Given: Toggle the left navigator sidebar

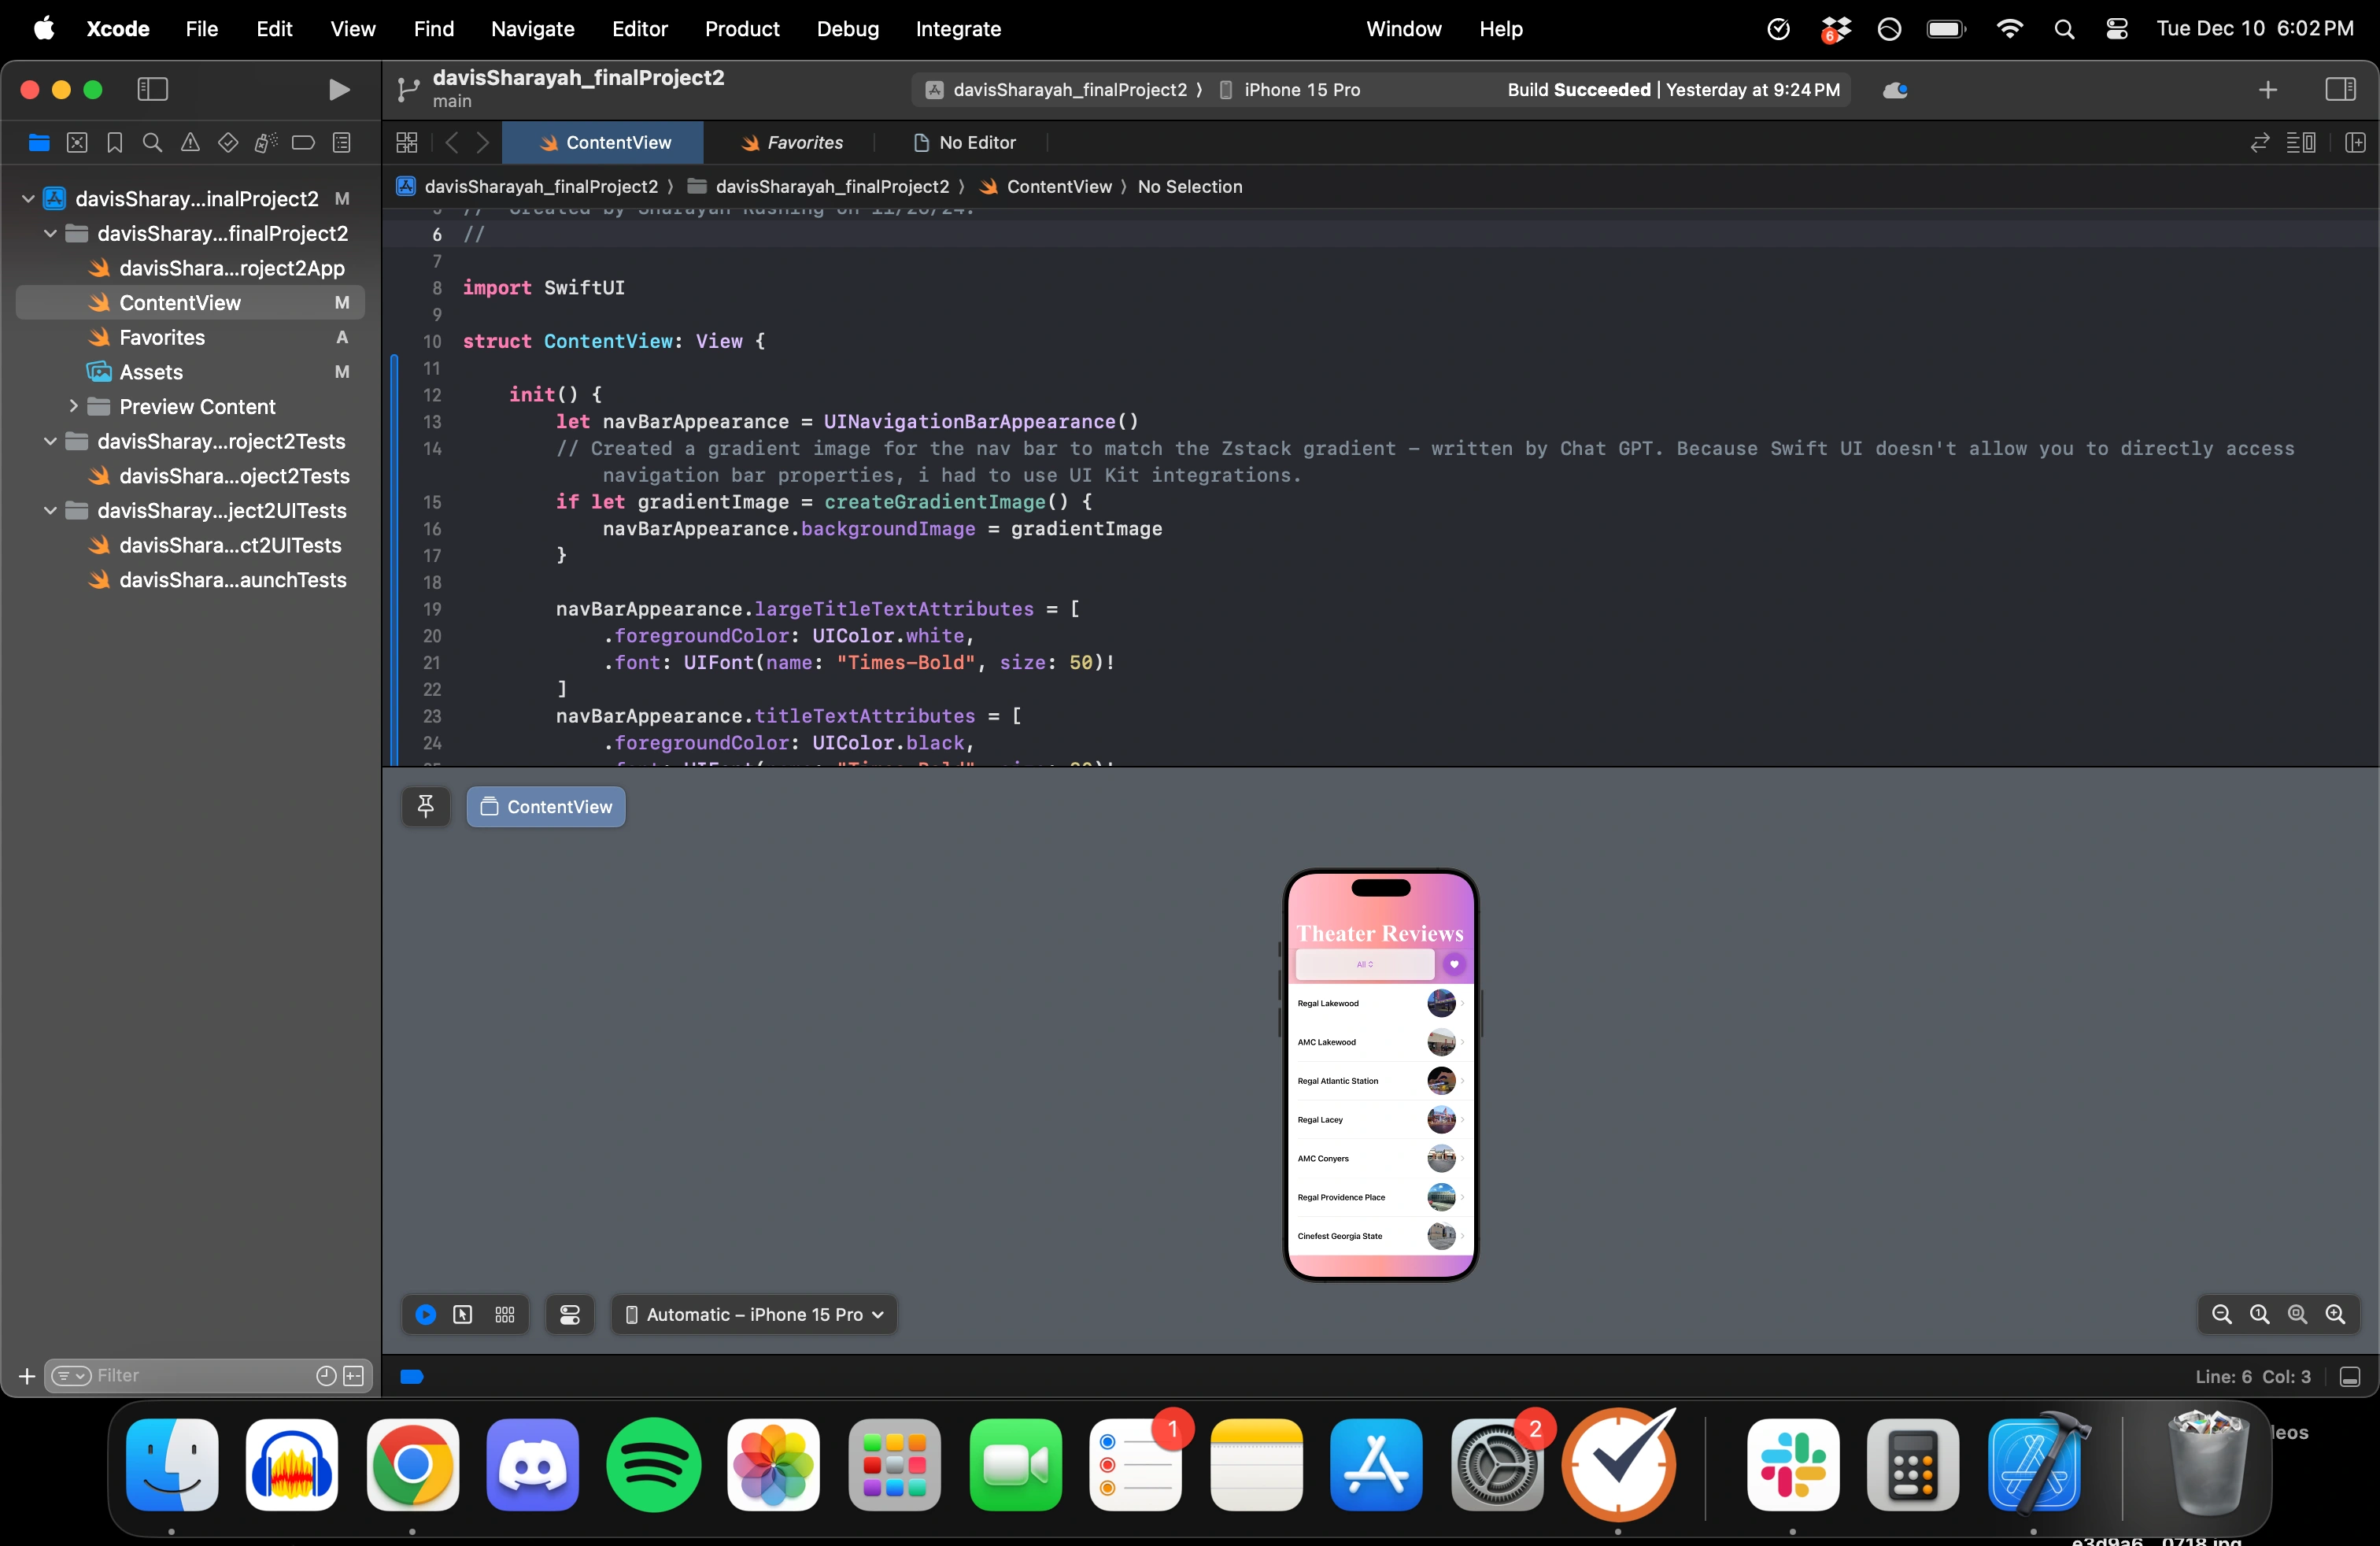Looking at the screenshot, I should (x=152, y=90).
